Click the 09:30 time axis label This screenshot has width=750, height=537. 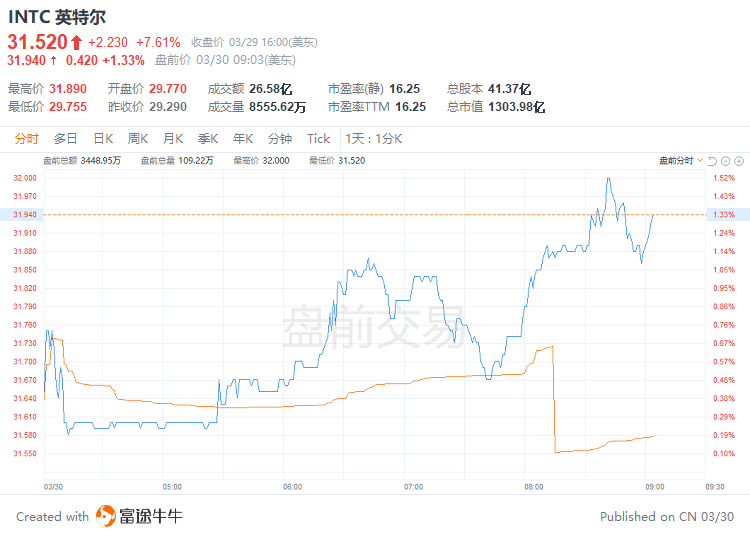(715, 487)
